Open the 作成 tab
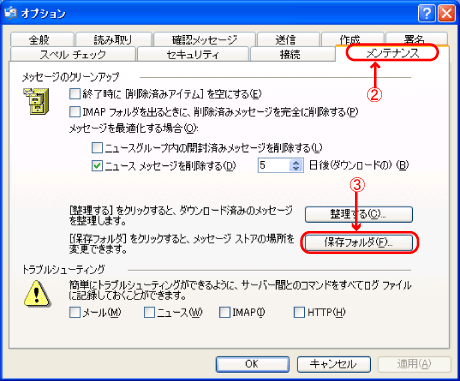This screenshot has height=381, width=460. [x=352, y=40]
